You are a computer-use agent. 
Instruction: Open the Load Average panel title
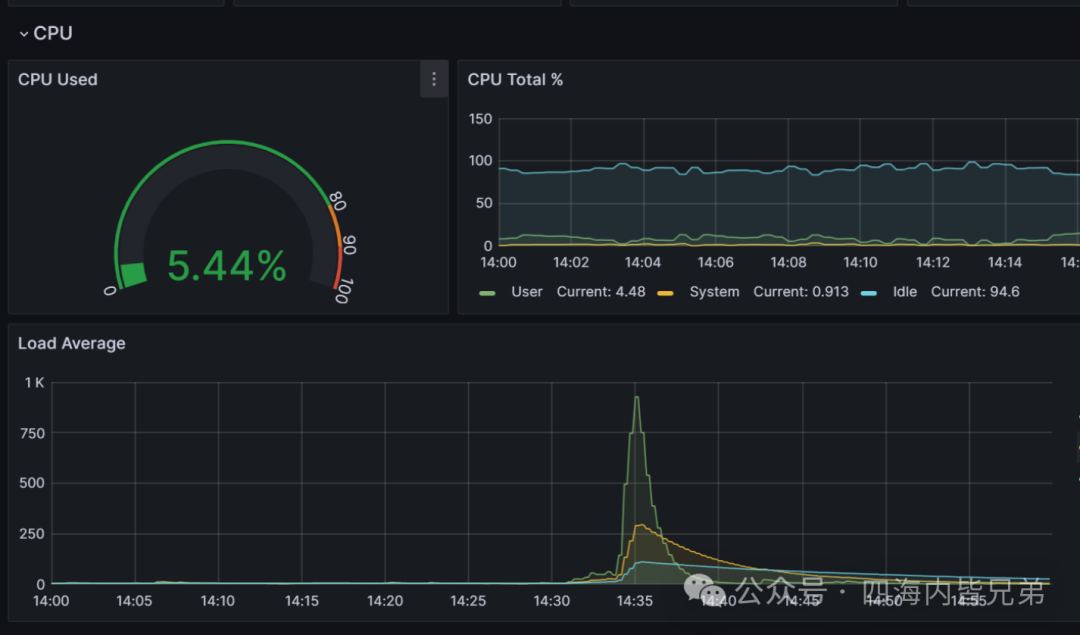tap(72, 343)
